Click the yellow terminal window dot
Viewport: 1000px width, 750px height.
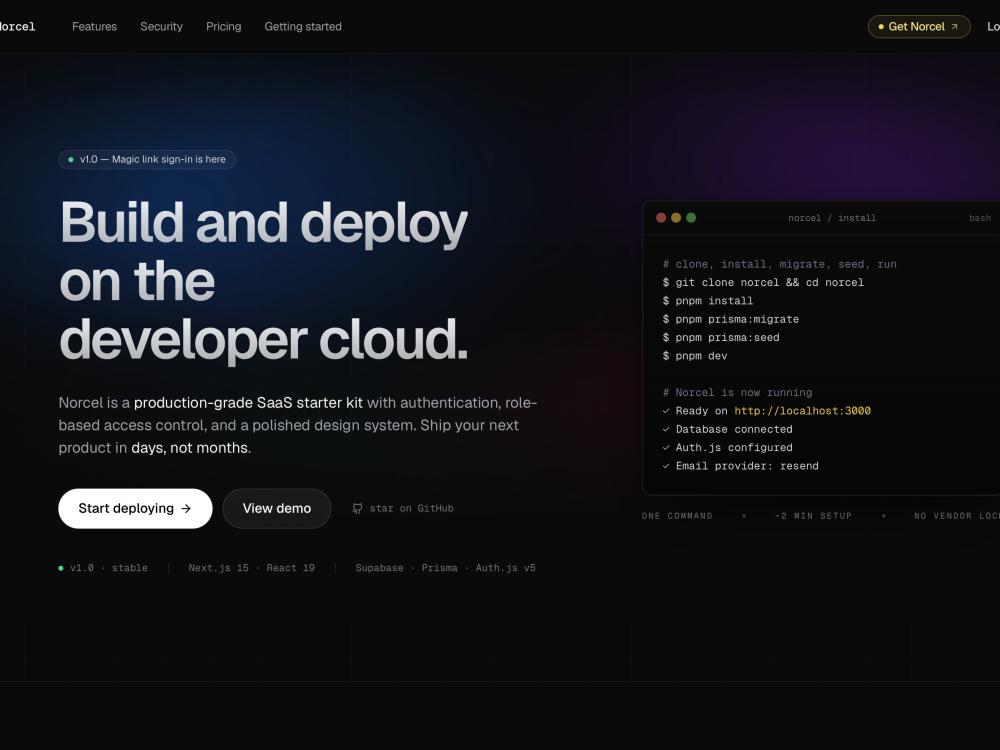pyautogui.click(x=676, y=217)
